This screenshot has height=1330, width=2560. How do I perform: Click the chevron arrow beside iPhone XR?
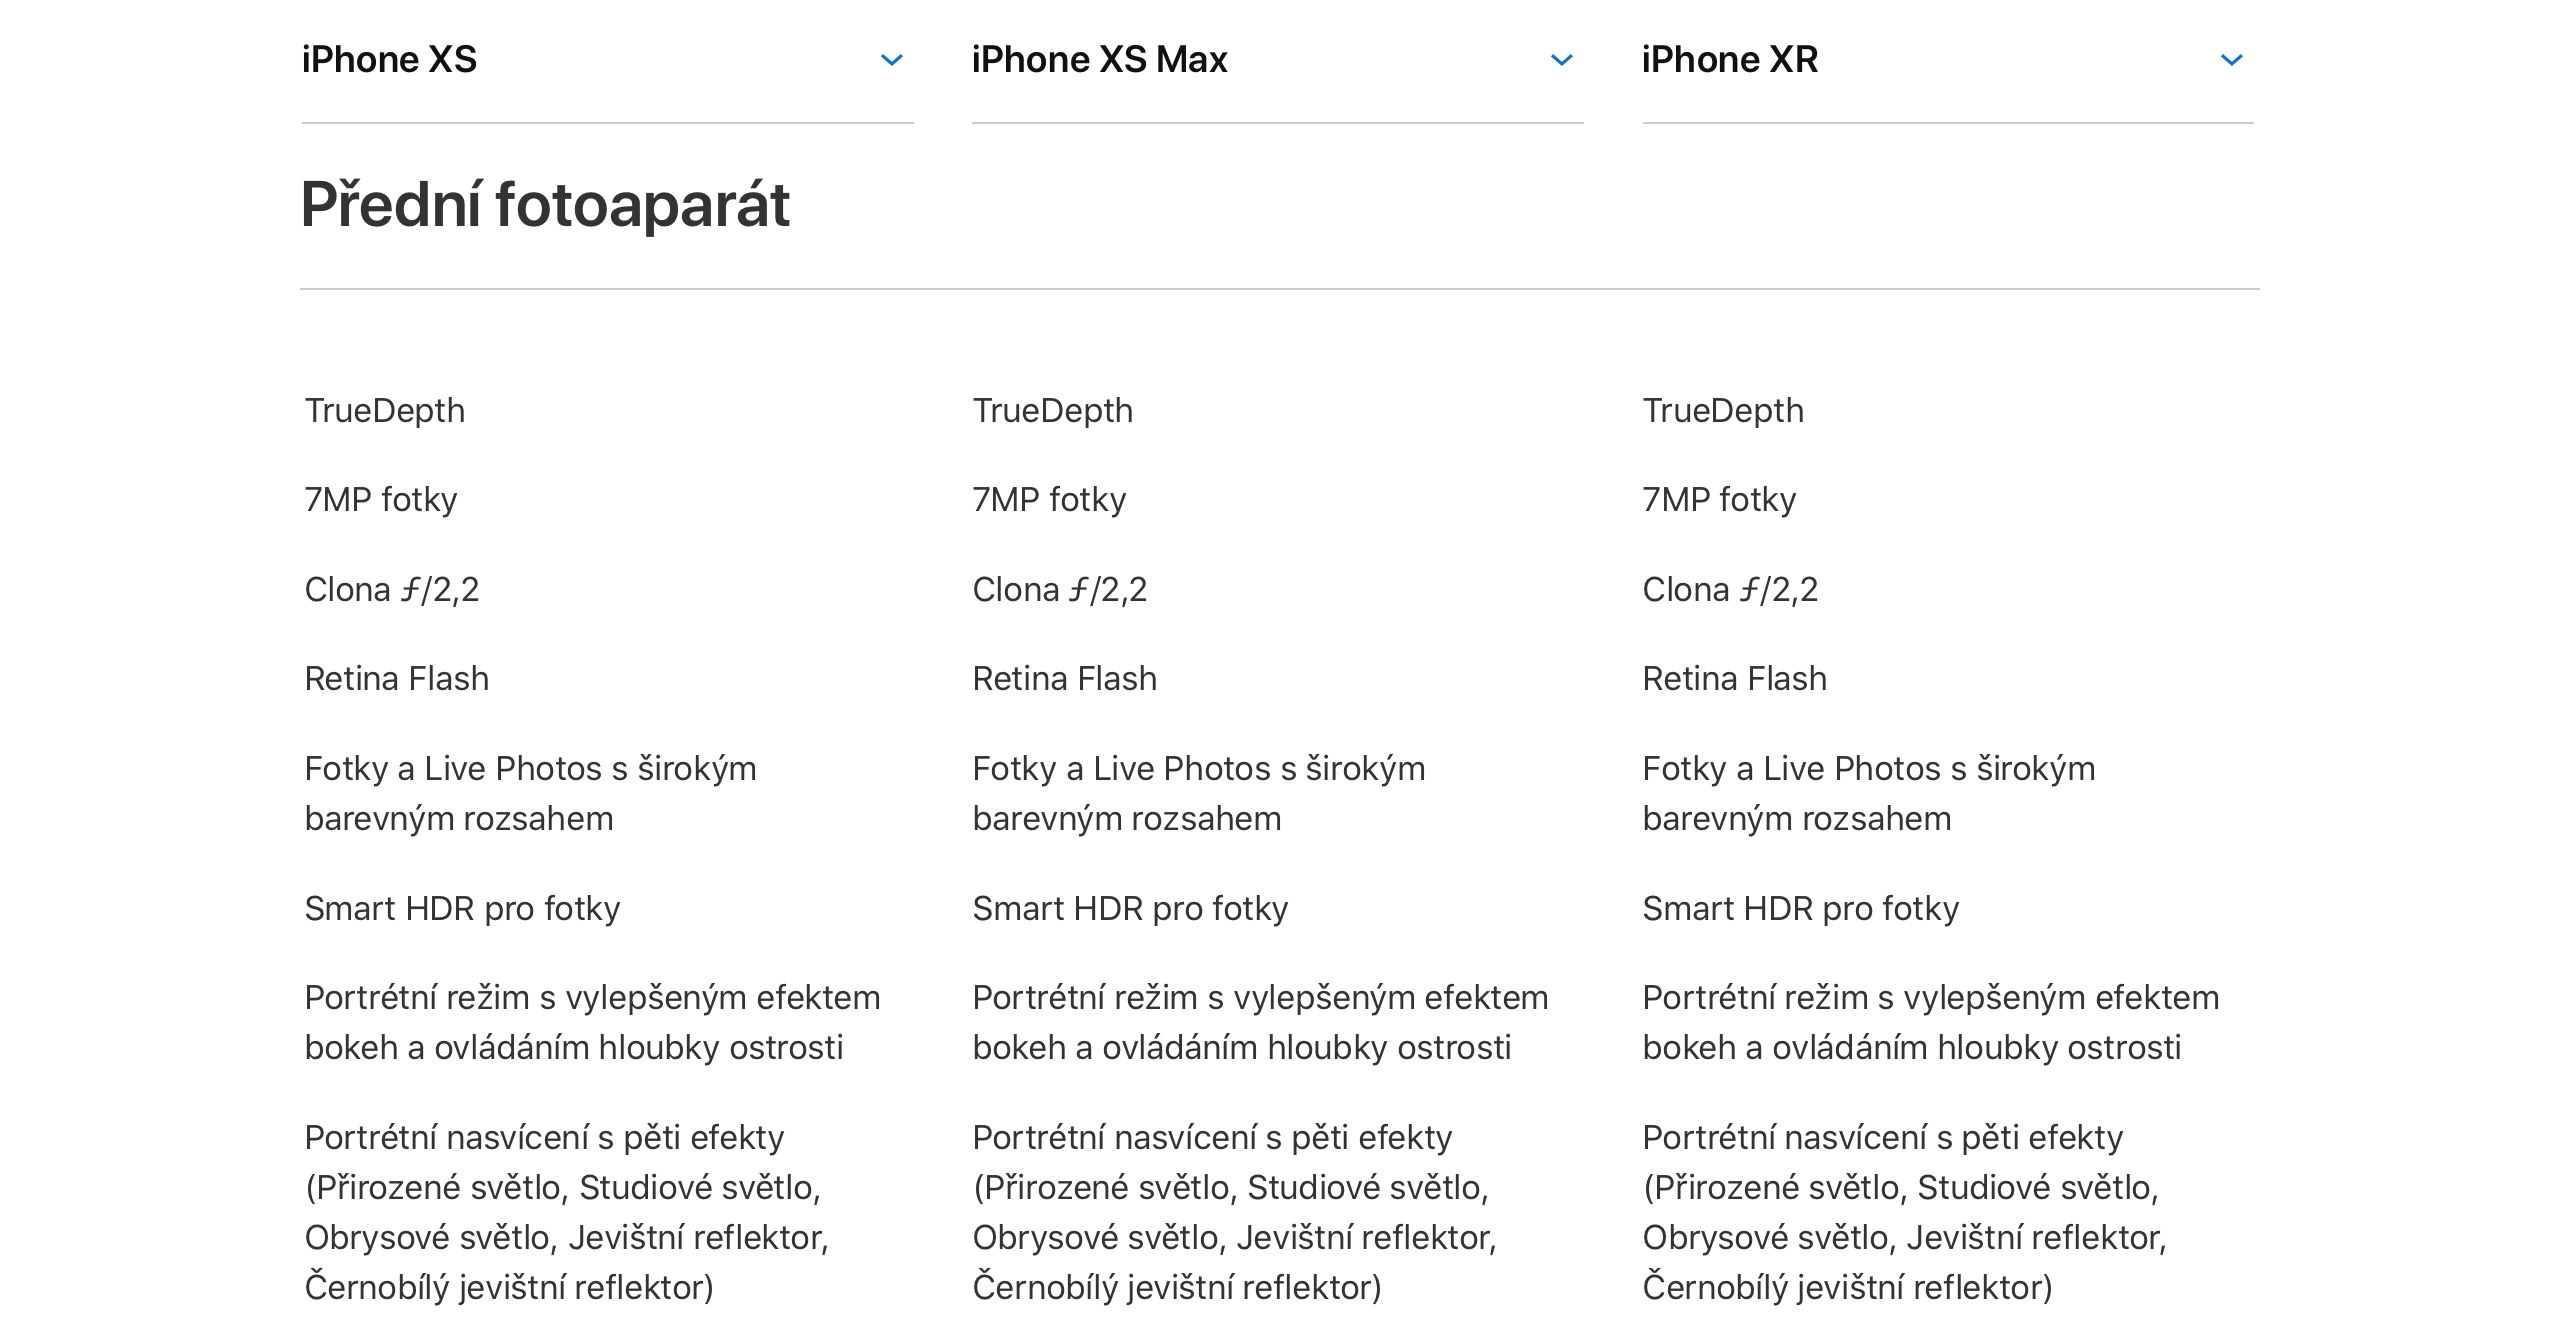coord(2231,60)
